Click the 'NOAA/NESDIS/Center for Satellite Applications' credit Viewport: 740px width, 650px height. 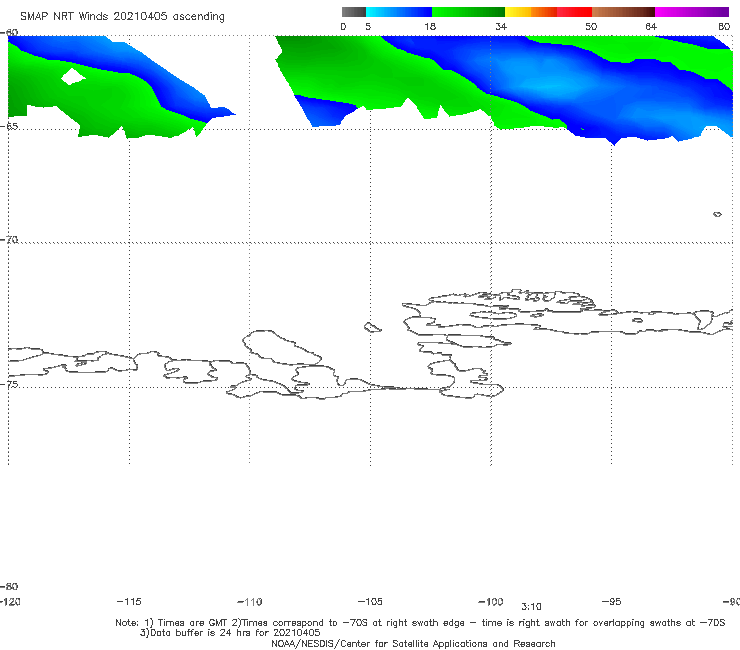coord(413,644)
